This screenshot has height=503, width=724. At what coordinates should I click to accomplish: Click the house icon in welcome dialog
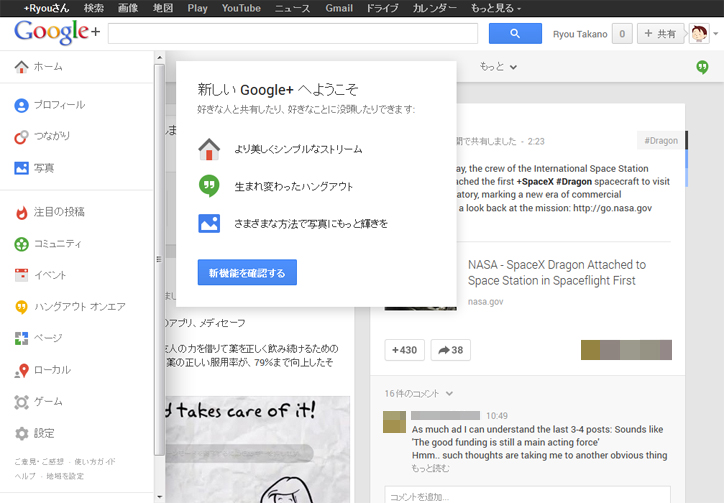pyautogui.click(x=209, y=149)
